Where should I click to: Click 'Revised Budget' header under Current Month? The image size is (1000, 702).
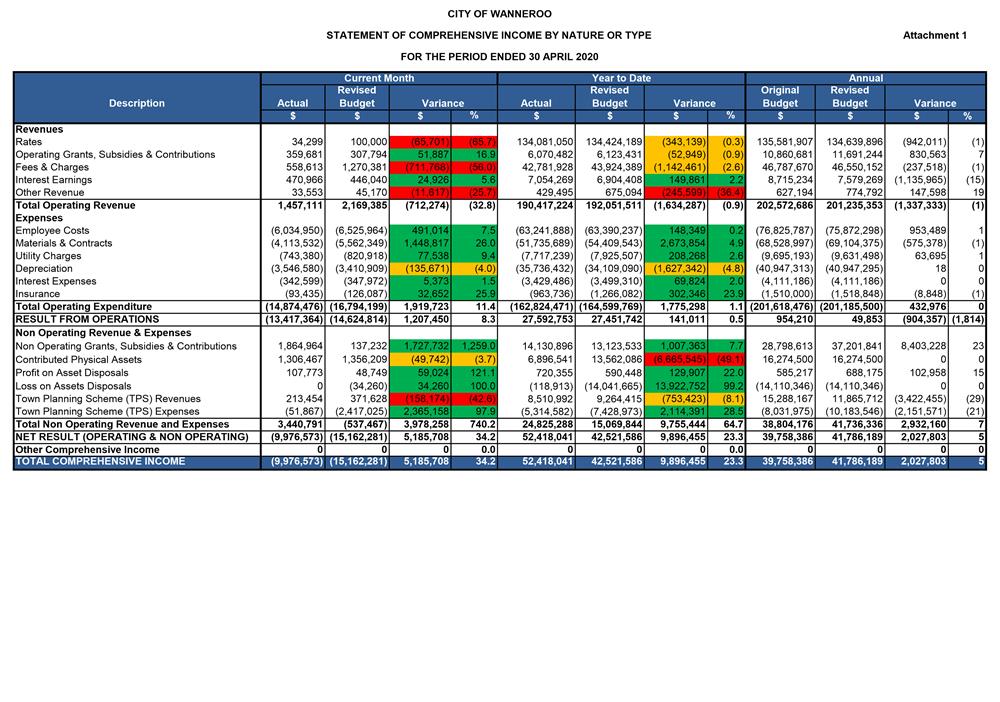pyautogui.click(x=357, y=97)
